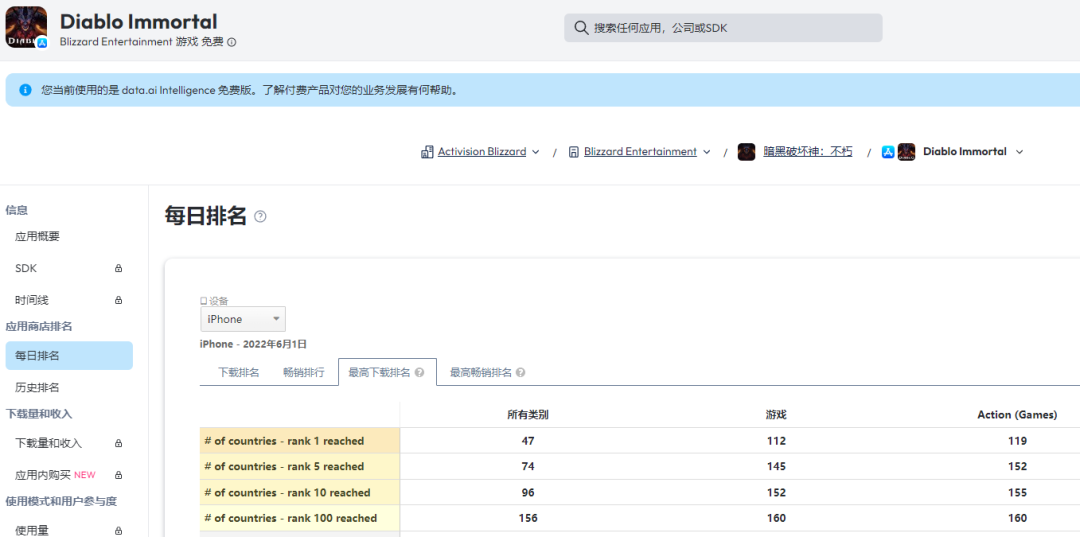Click the iPhone - 2022年6月1日 date label
This screenshot has height=537, width=1080.
[x=253, y=344]
